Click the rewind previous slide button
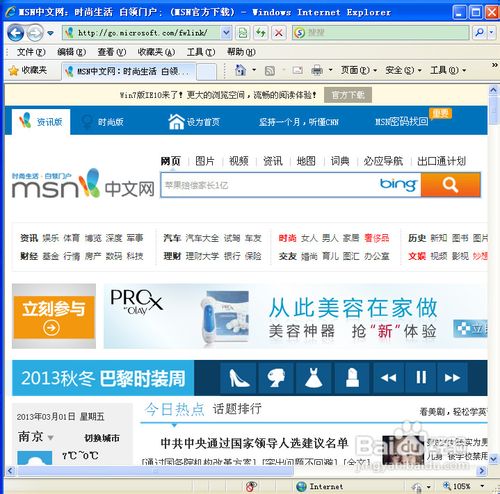500x494 pixels. click(388, 378)
